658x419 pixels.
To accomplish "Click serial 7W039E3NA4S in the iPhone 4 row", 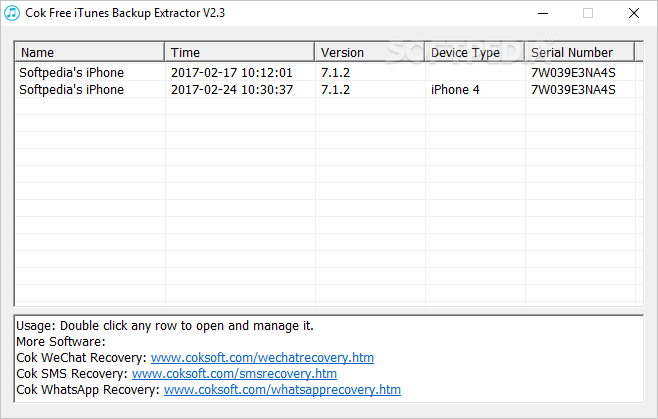I will click(573, 90).
